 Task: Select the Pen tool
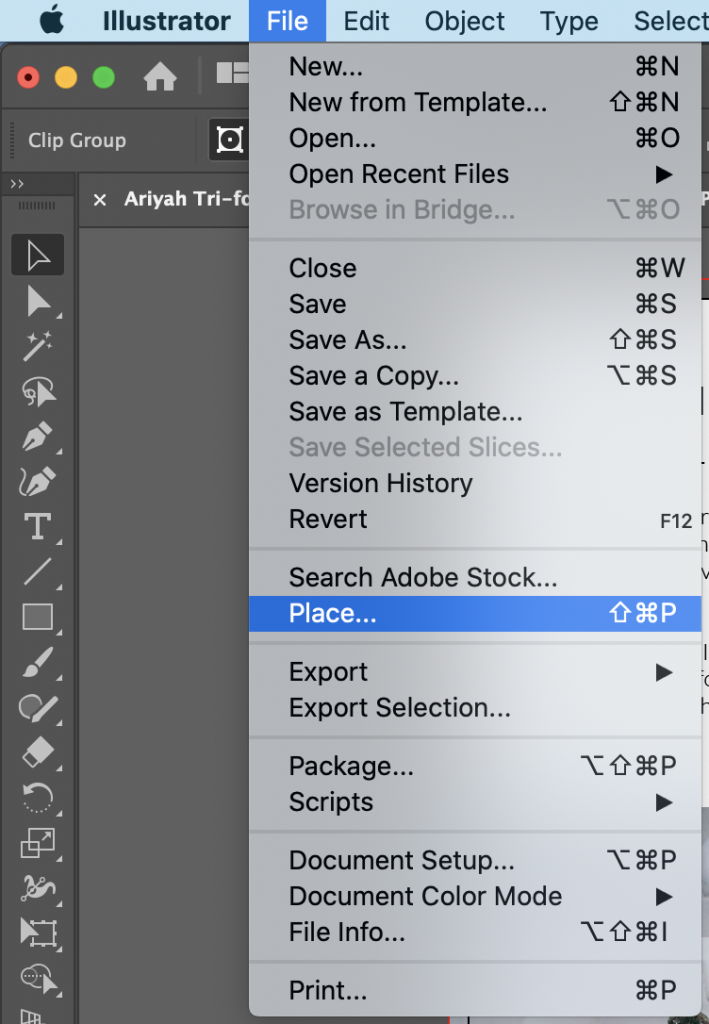[x=38, y=436]
